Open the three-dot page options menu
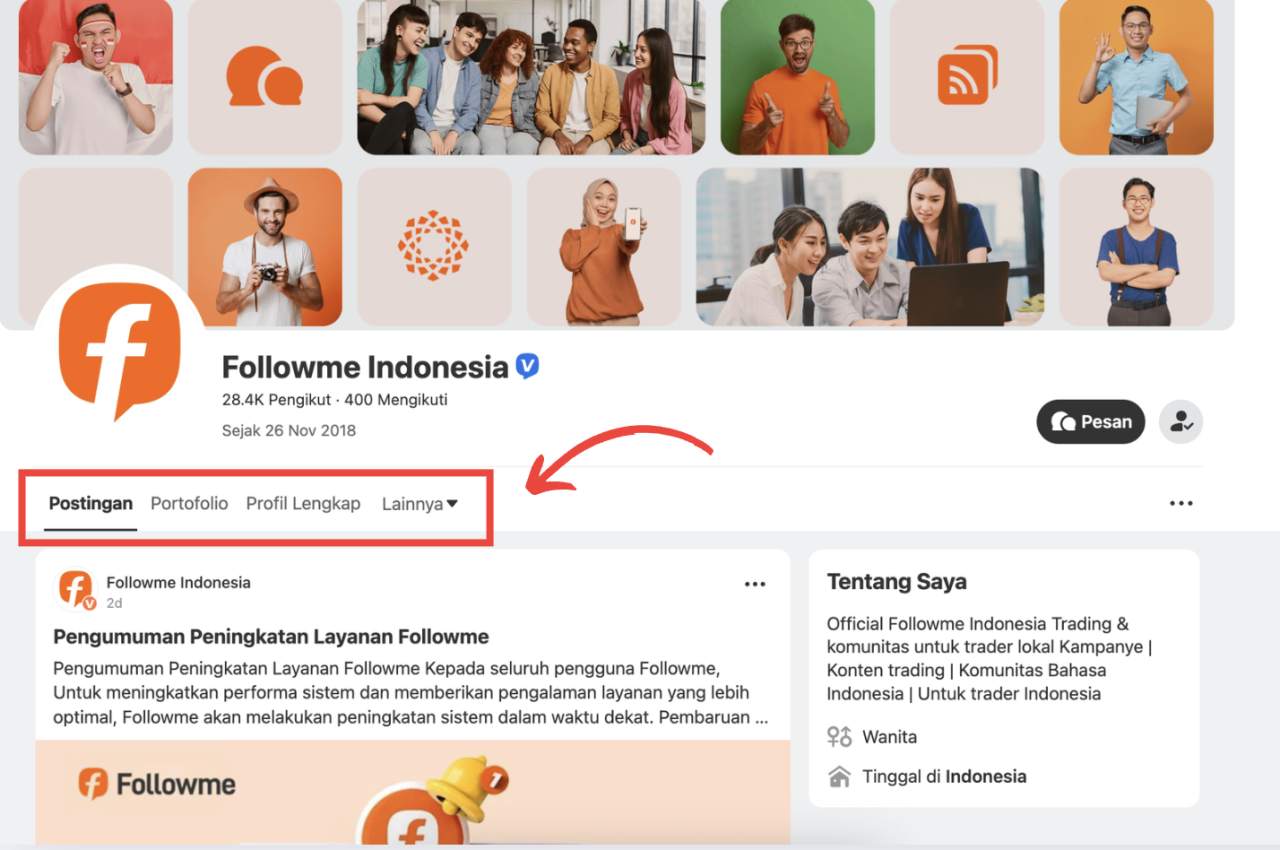This screenshot has height=850, width=1280. (1181, 503)
